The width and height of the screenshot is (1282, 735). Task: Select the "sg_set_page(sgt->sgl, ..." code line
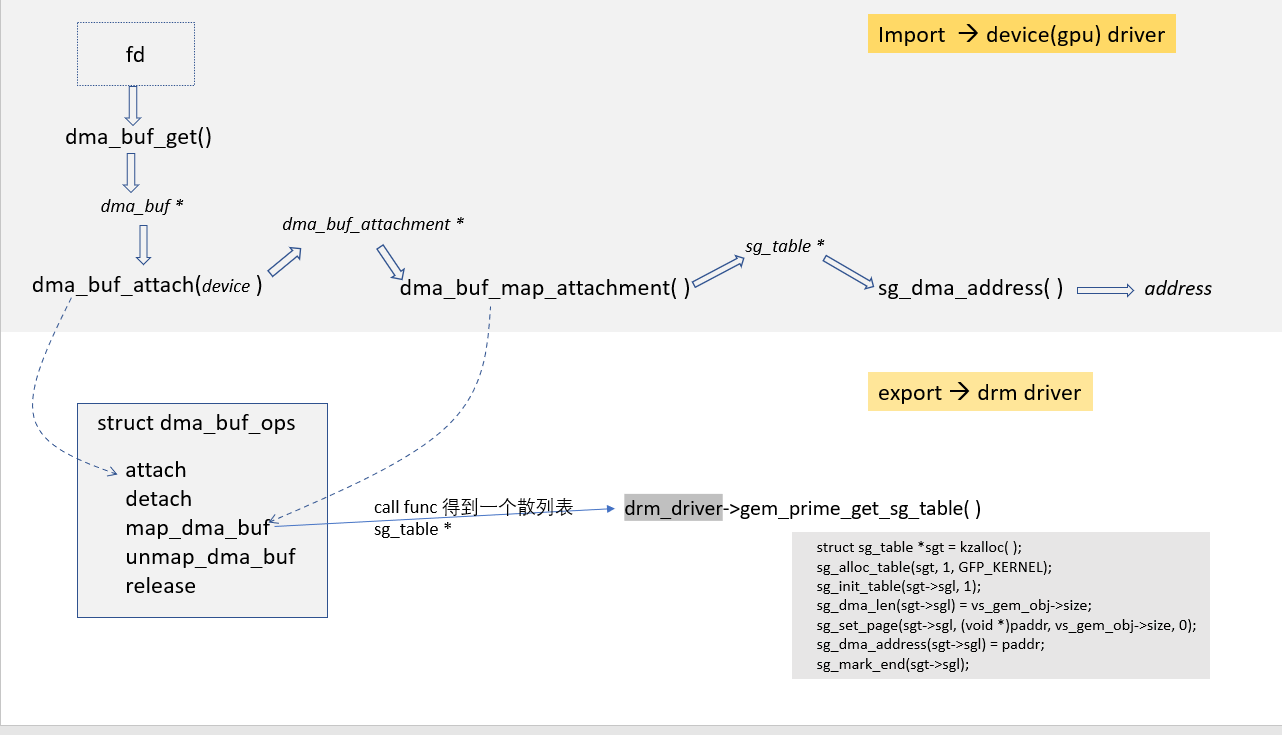coord(1006,625)
